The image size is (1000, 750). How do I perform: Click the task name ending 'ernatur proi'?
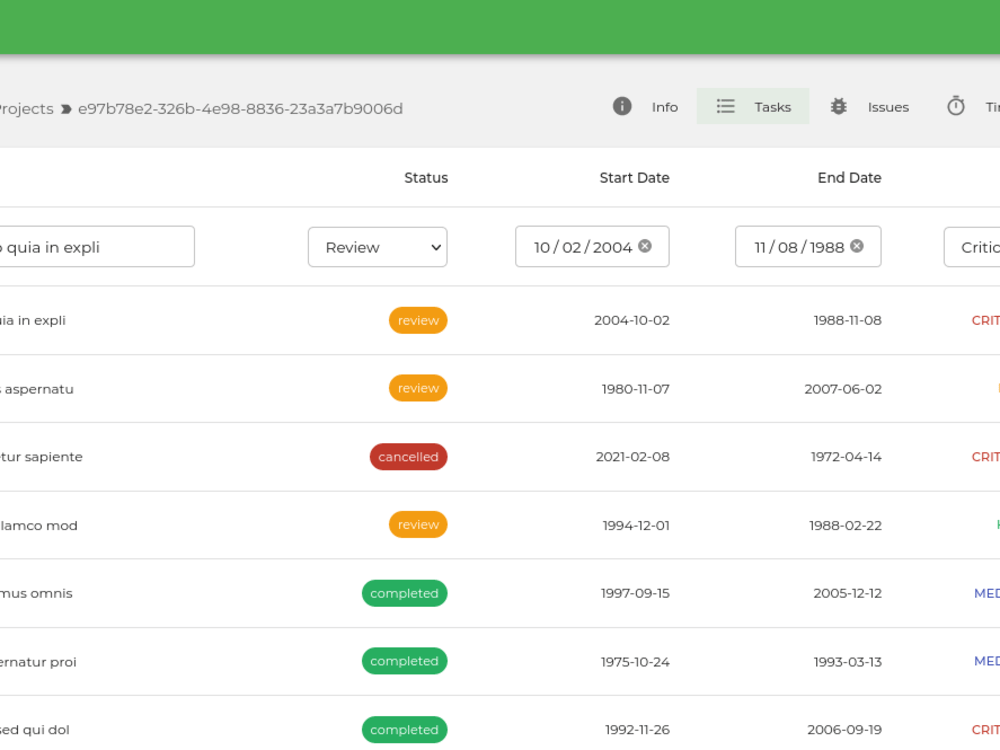38,662
